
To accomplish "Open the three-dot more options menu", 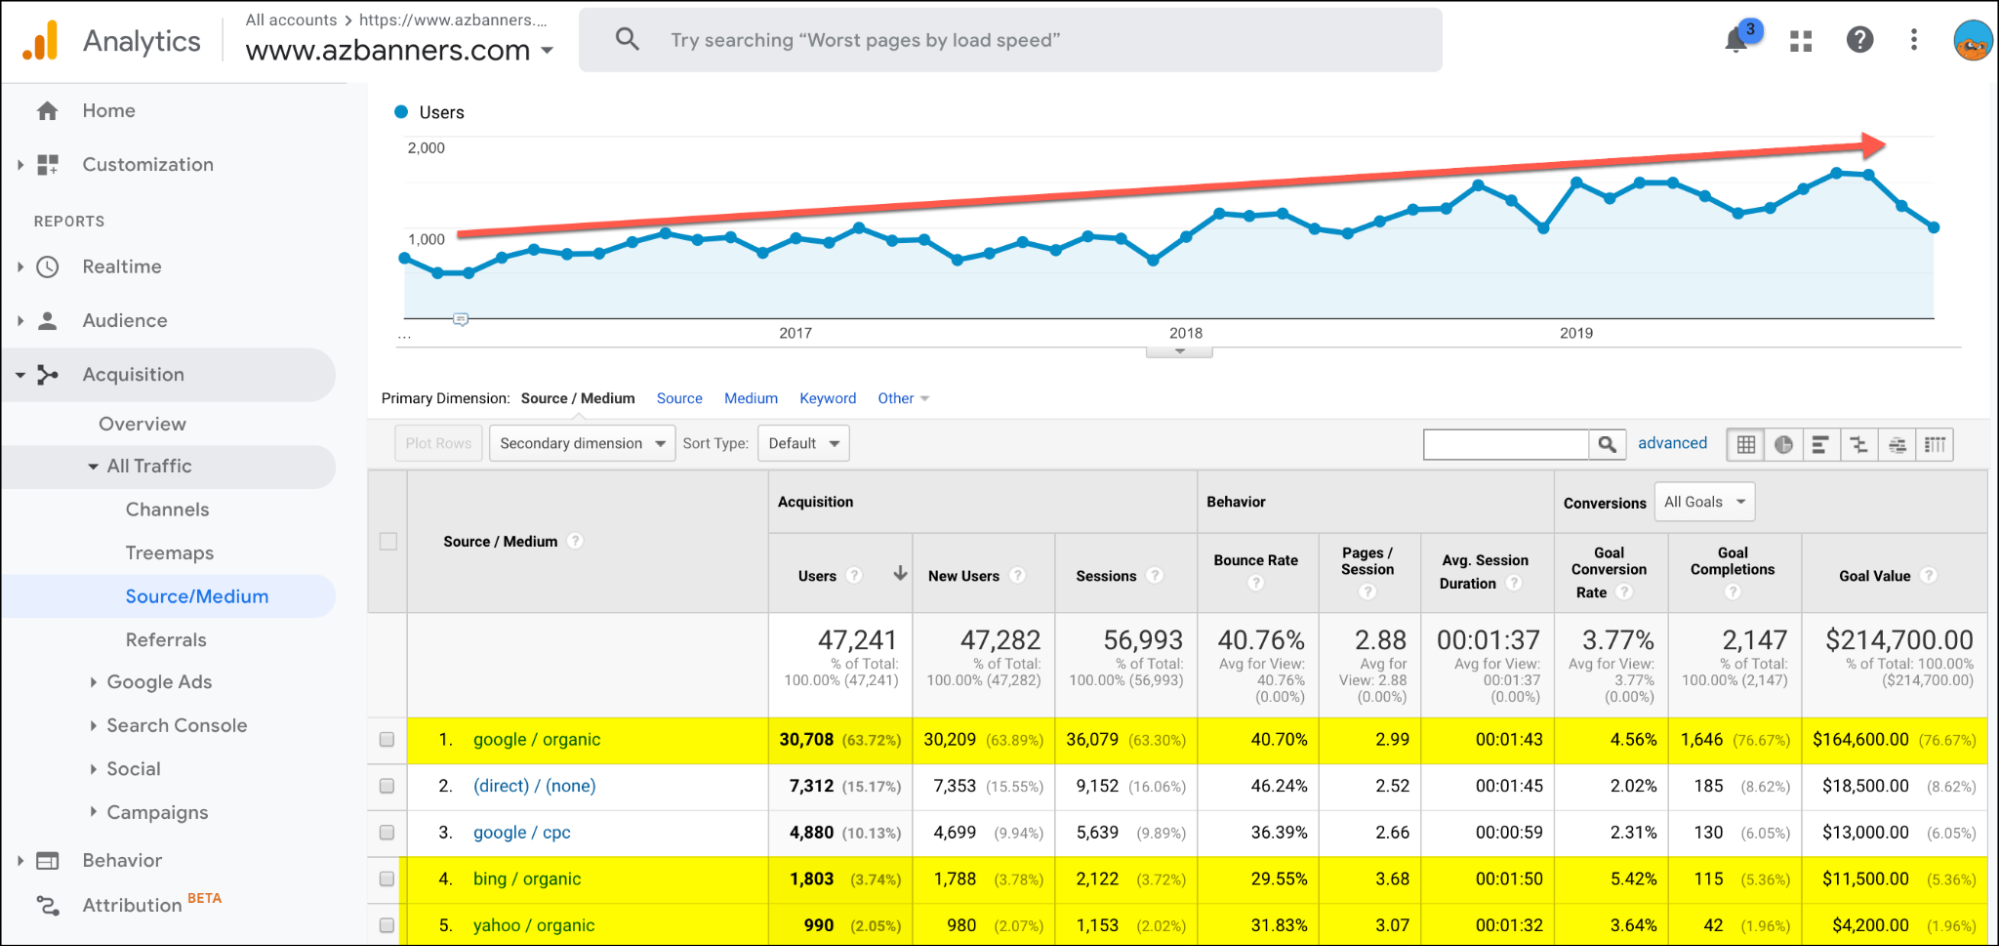I will point(1913,40).
